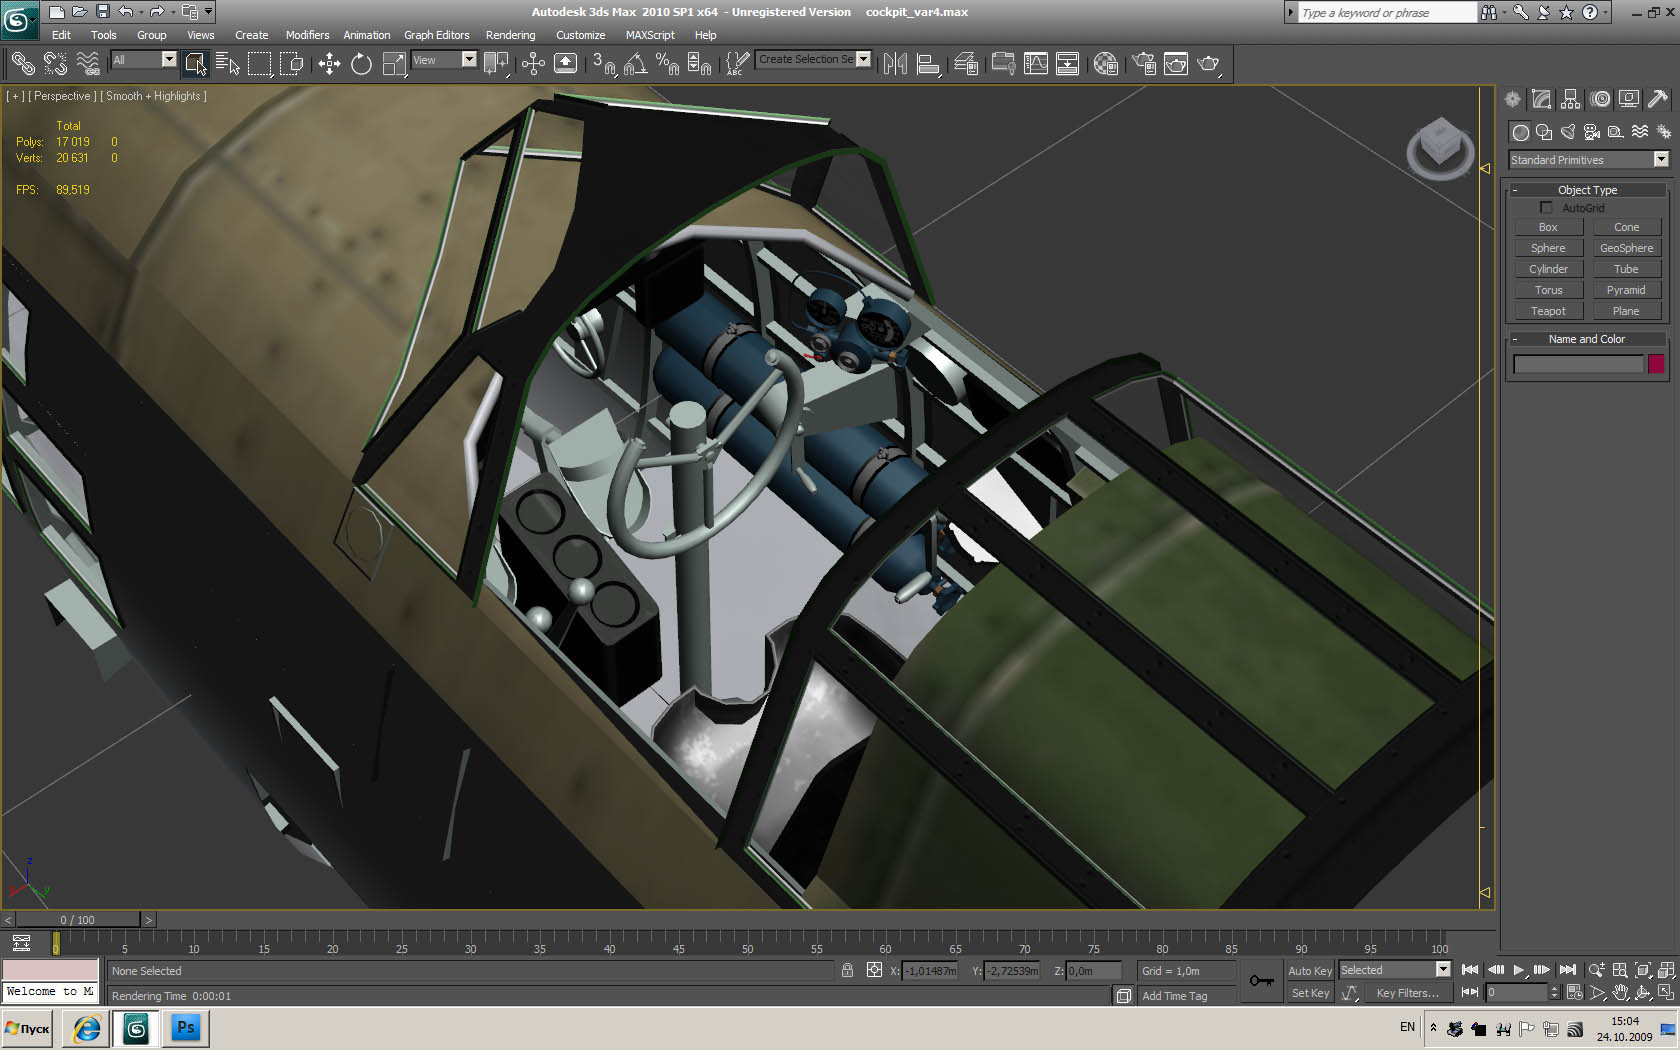Open the Modifiers menu

click(307, 35)
